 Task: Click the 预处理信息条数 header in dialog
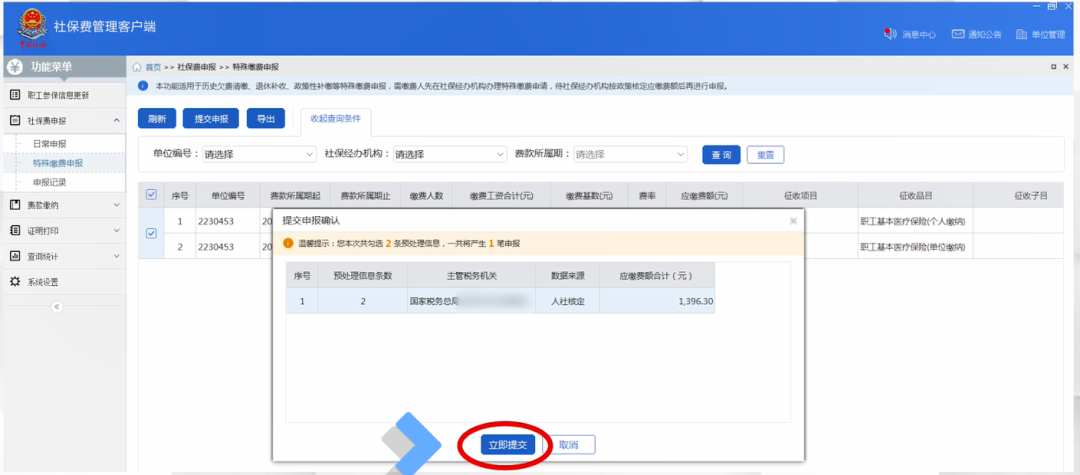[363, 276]
